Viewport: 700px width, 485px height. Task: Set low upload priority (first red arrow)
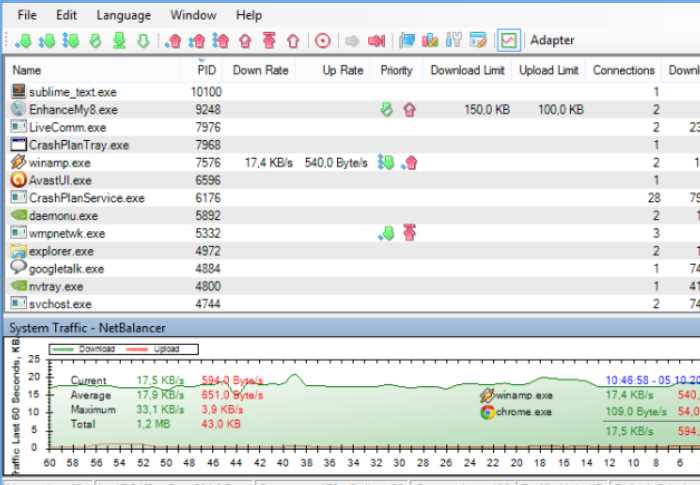click(173, 41)
